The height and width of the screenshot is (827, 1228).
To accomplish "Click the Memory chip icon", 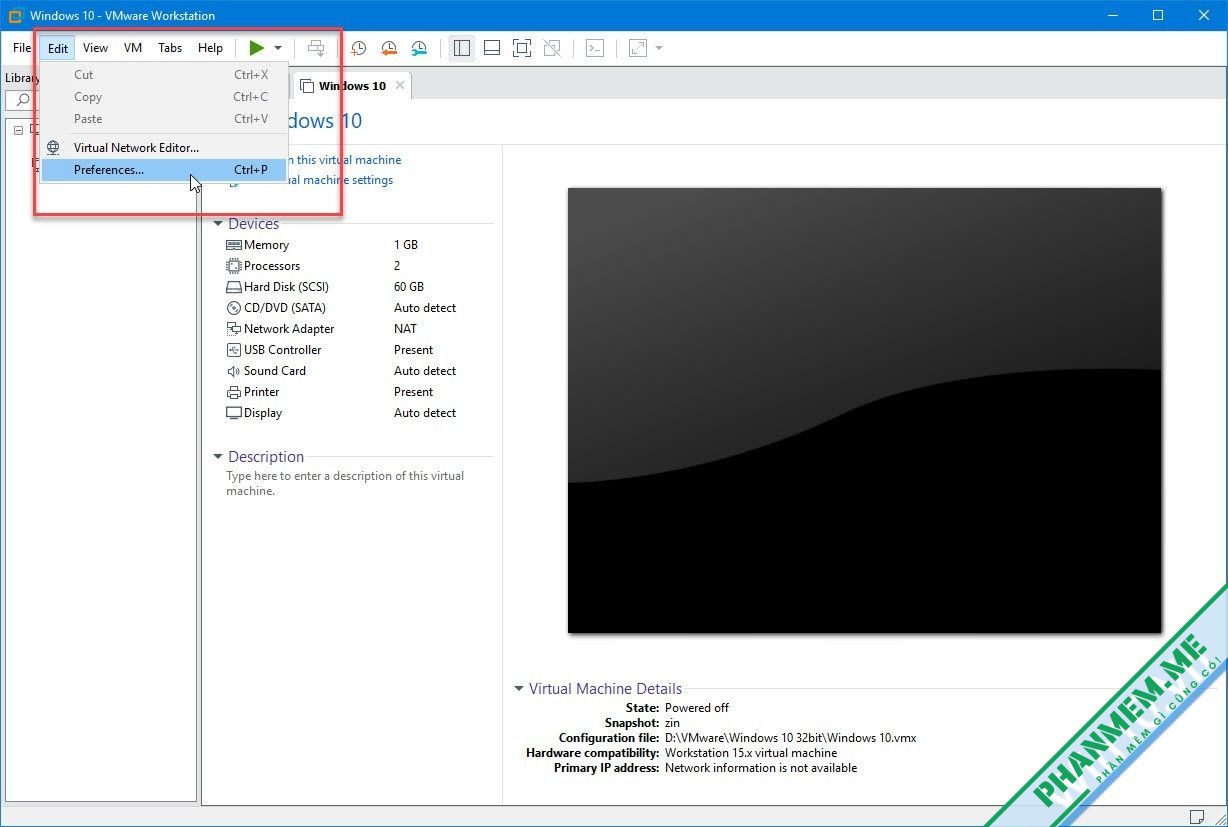I will click(x=234, y=245).
